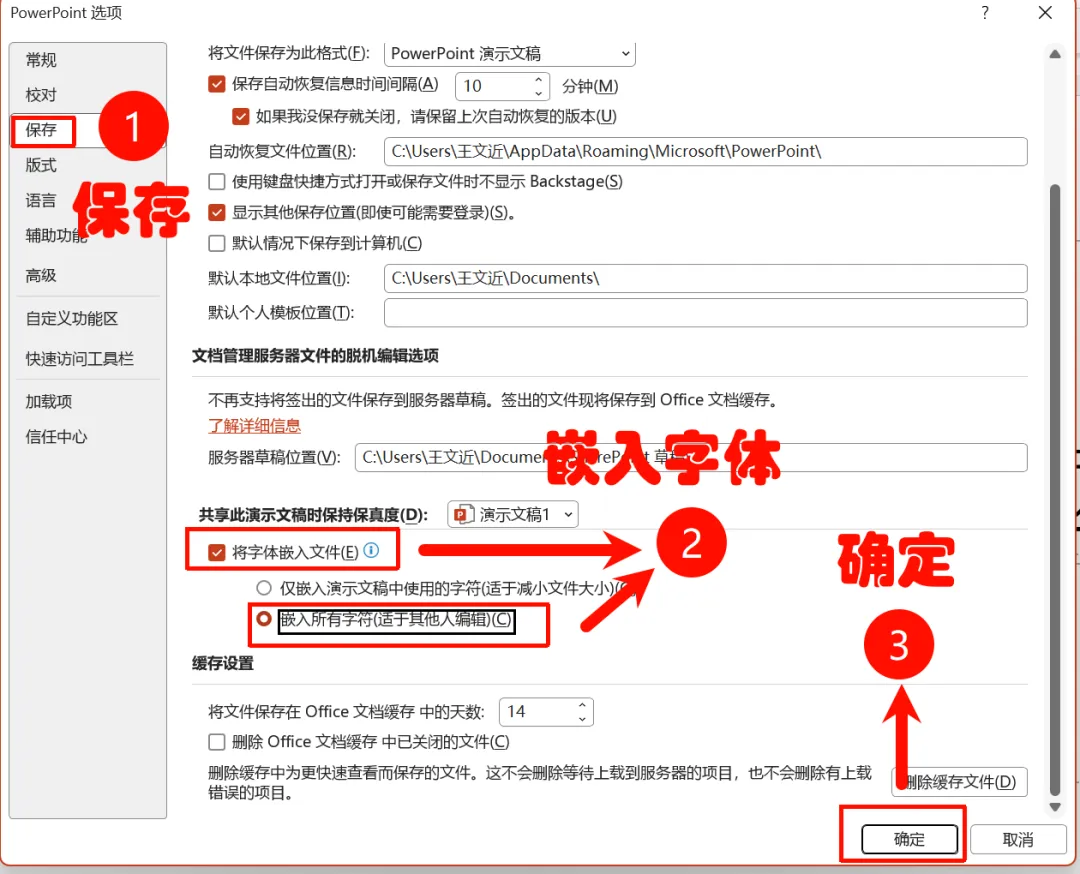
Task: Click the help question mark icon
Action: (x=986, y=13)
